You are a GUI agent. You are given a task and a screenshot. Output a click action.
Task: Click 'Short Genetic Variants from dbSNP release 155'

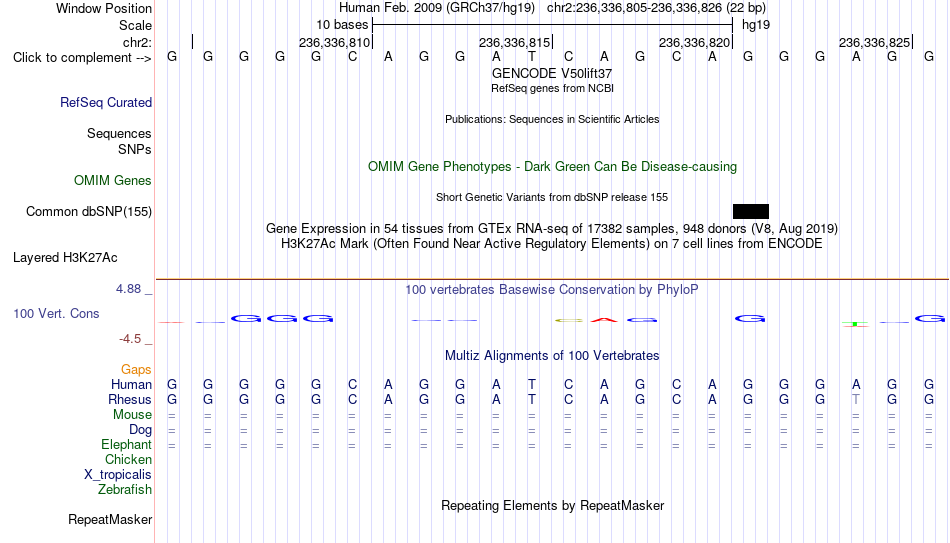click(x=552, y=198)
